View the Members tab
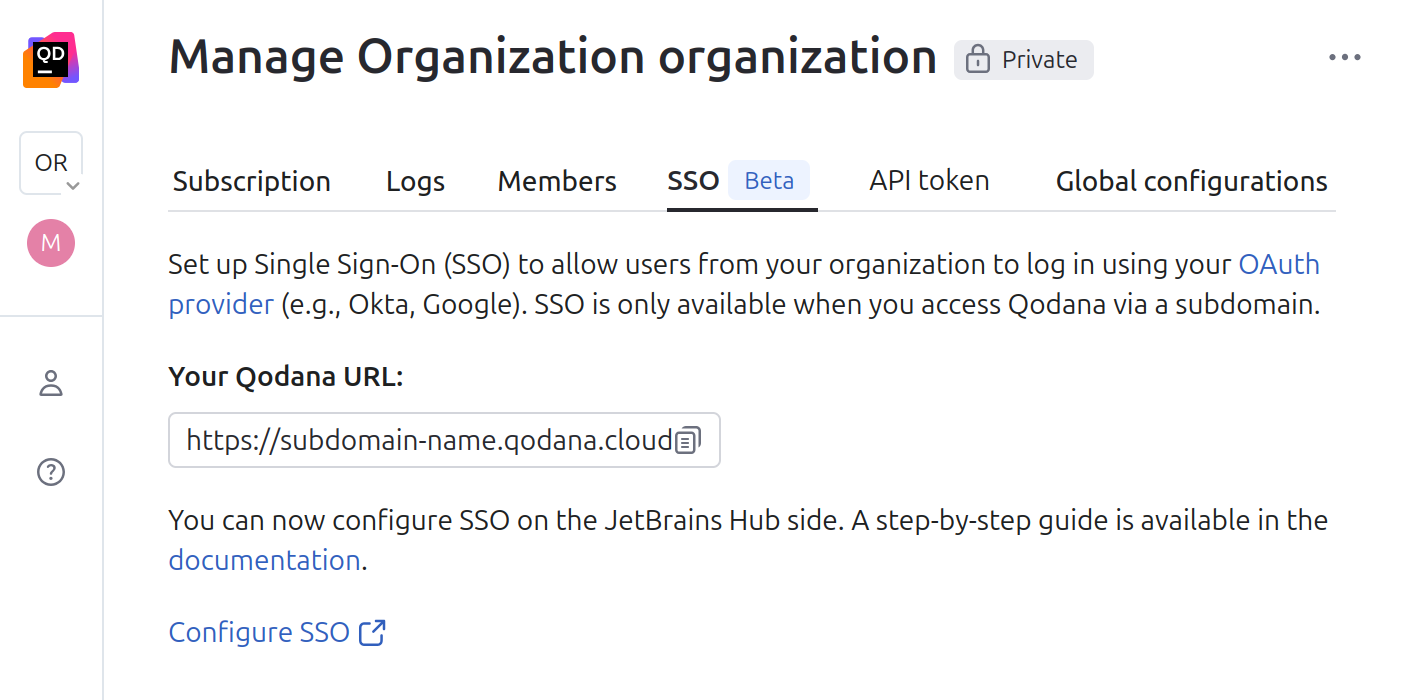The height and width of the screenshot is (700, 1412). coord(556,181)
